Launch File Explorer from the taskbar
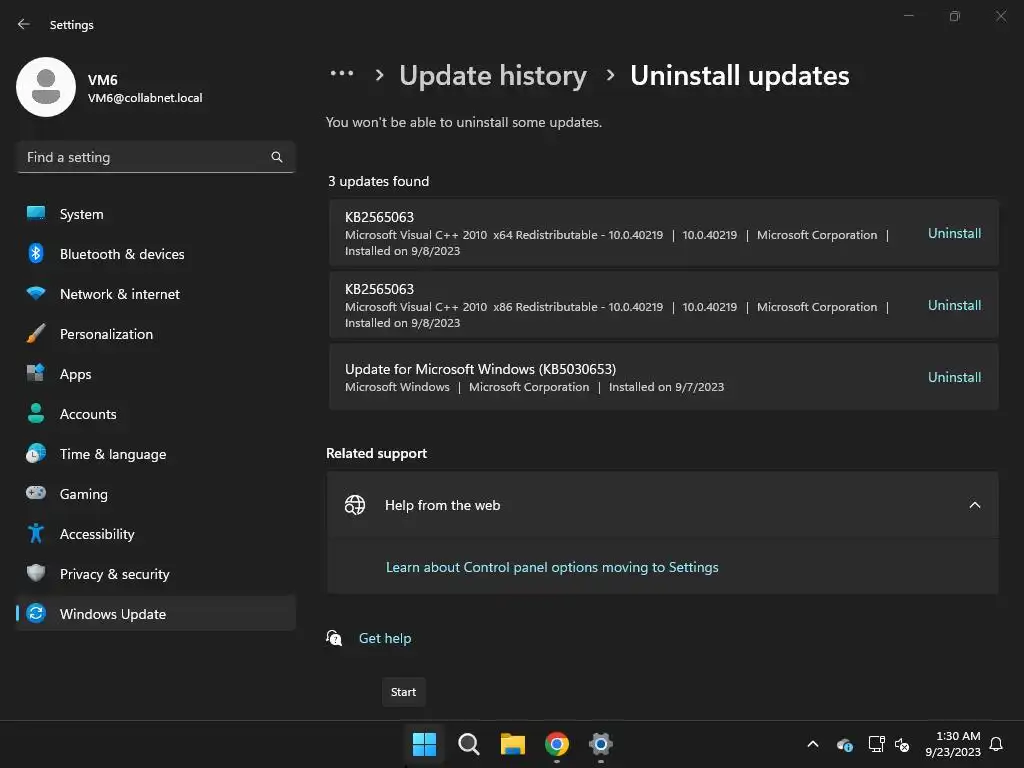 (x=513, y=744)
